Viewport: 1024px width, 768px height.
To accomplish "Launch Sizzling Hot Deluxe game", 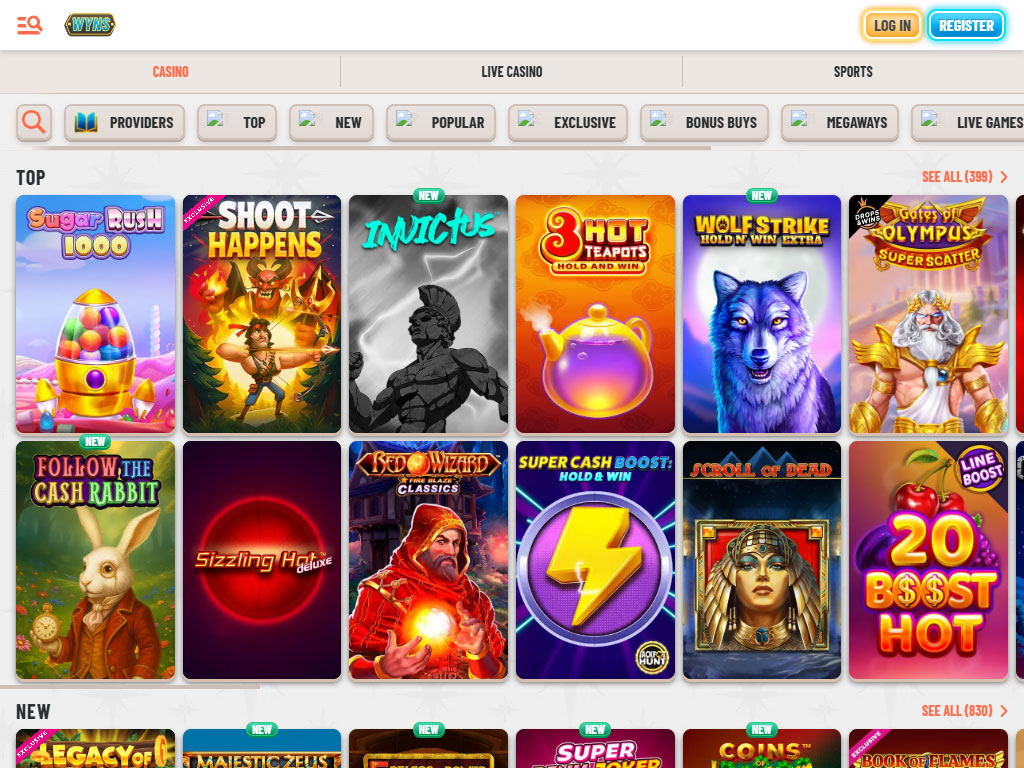I will tap(262, 560).
